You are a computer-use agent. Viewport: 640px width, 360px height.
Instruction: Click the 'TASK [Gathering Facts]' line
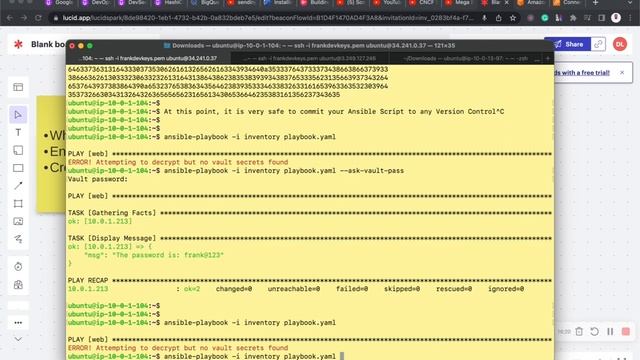click(309, 213)
